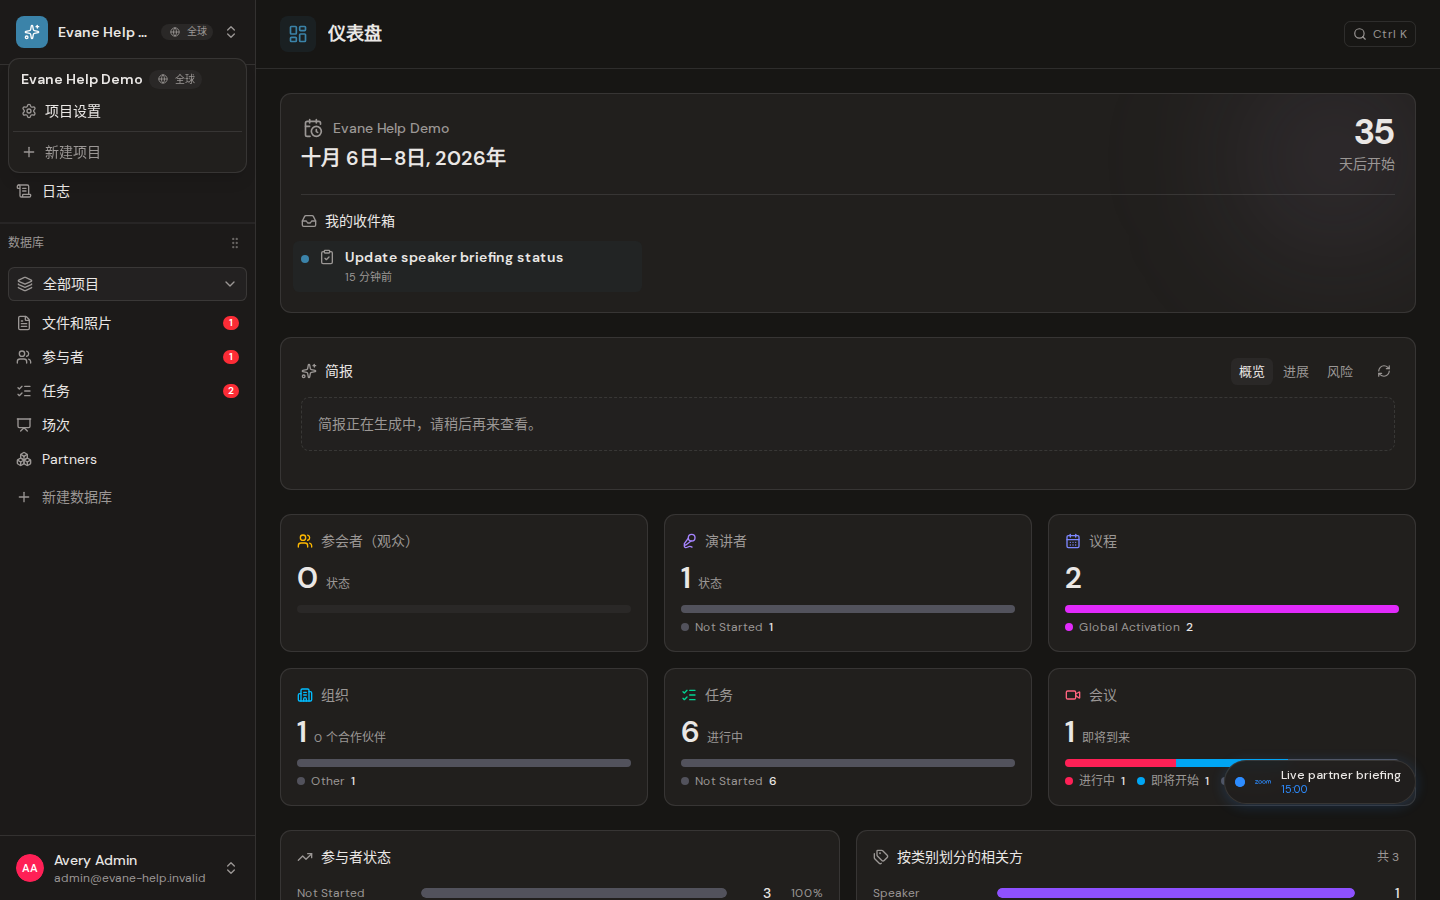Click the Other 1 legend under 组织
The height and width of the screenshot is (900, 1440).
pyautogui.click(x=327, y=781)
